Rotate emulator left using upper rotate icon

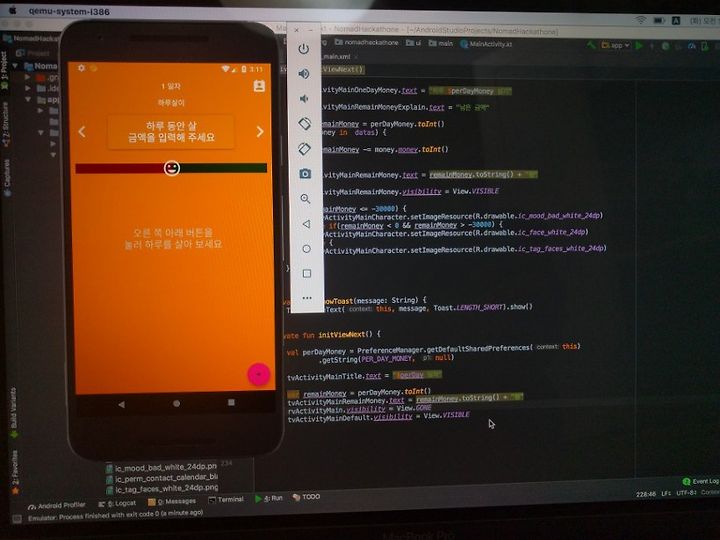point(304,124)
